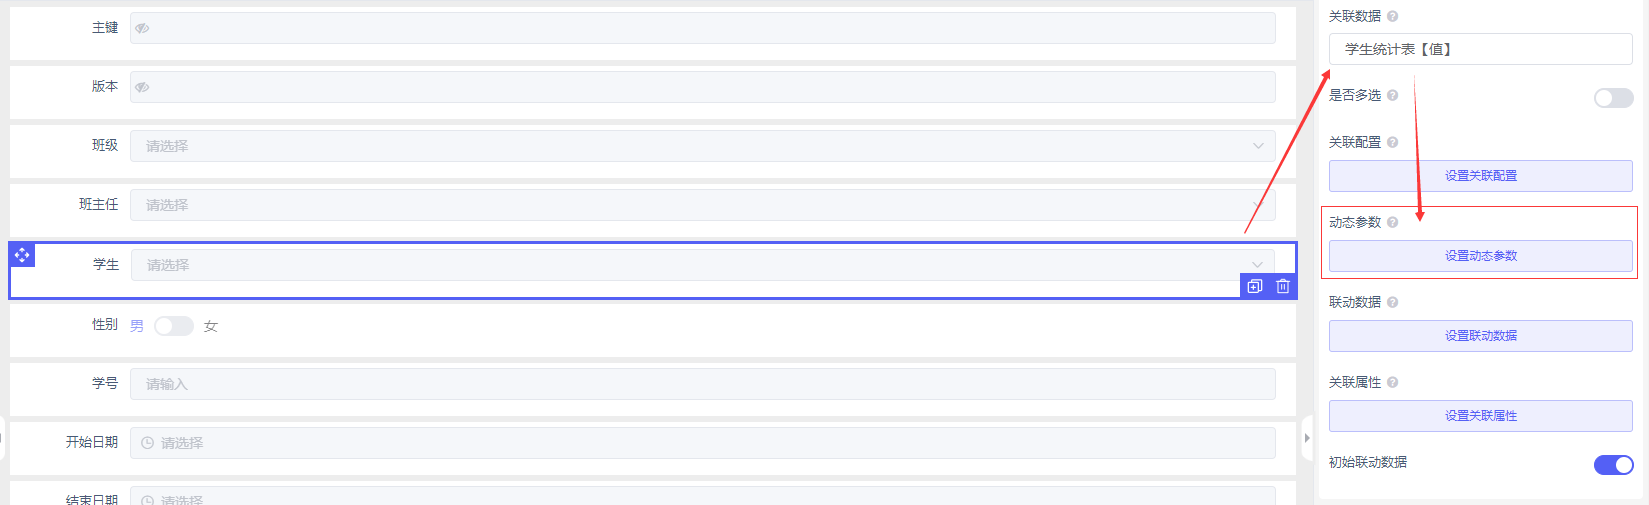Image resolution: width=1649 pixels, height=505 pixels.
Task: Expand the 班主任 select box
Action: pos(702,205)
